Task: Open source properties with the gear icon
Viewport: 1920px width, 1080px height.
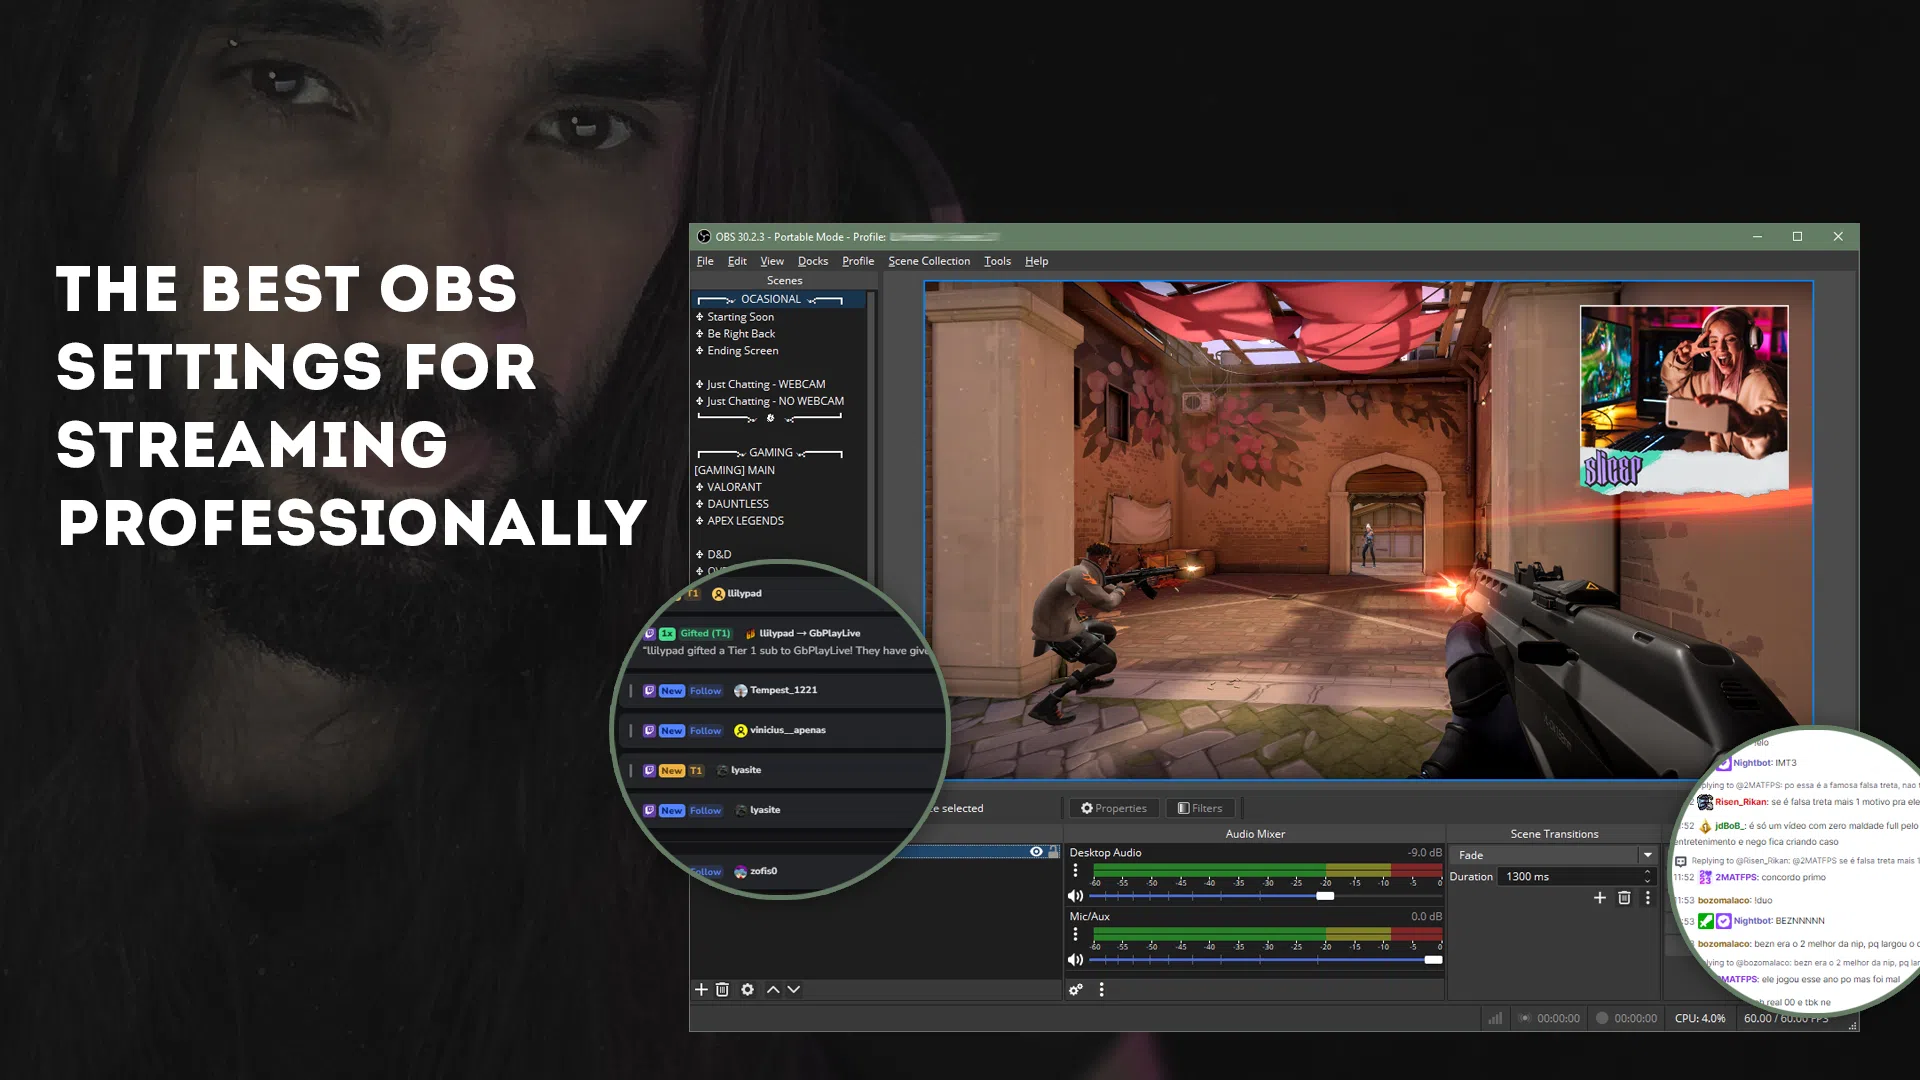Action: tap(748, 989)
